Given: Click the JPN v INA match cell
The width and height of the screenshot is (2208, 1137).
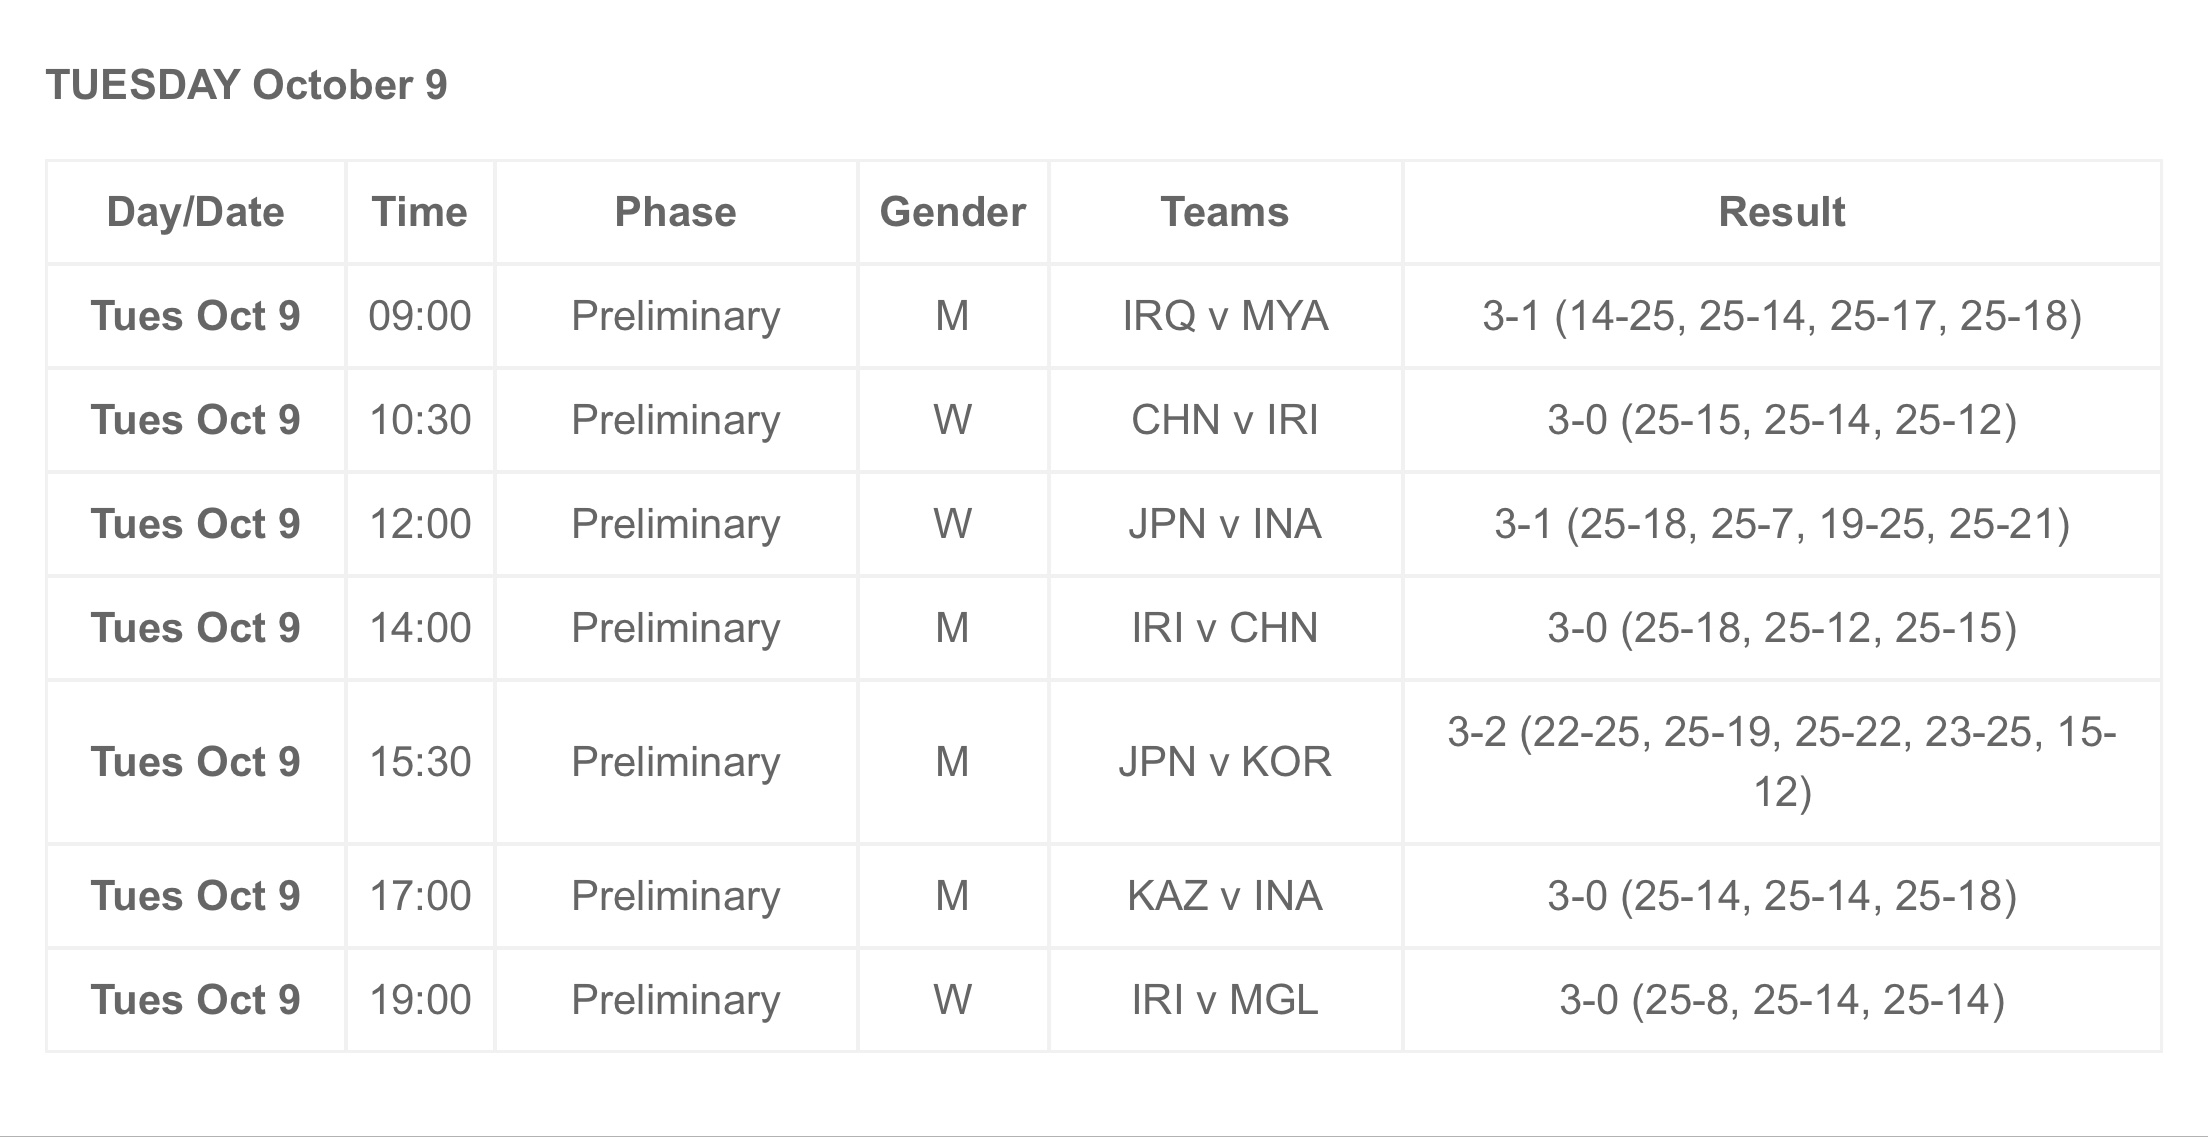Looking at the screenshot, I should pos(1225,524).
